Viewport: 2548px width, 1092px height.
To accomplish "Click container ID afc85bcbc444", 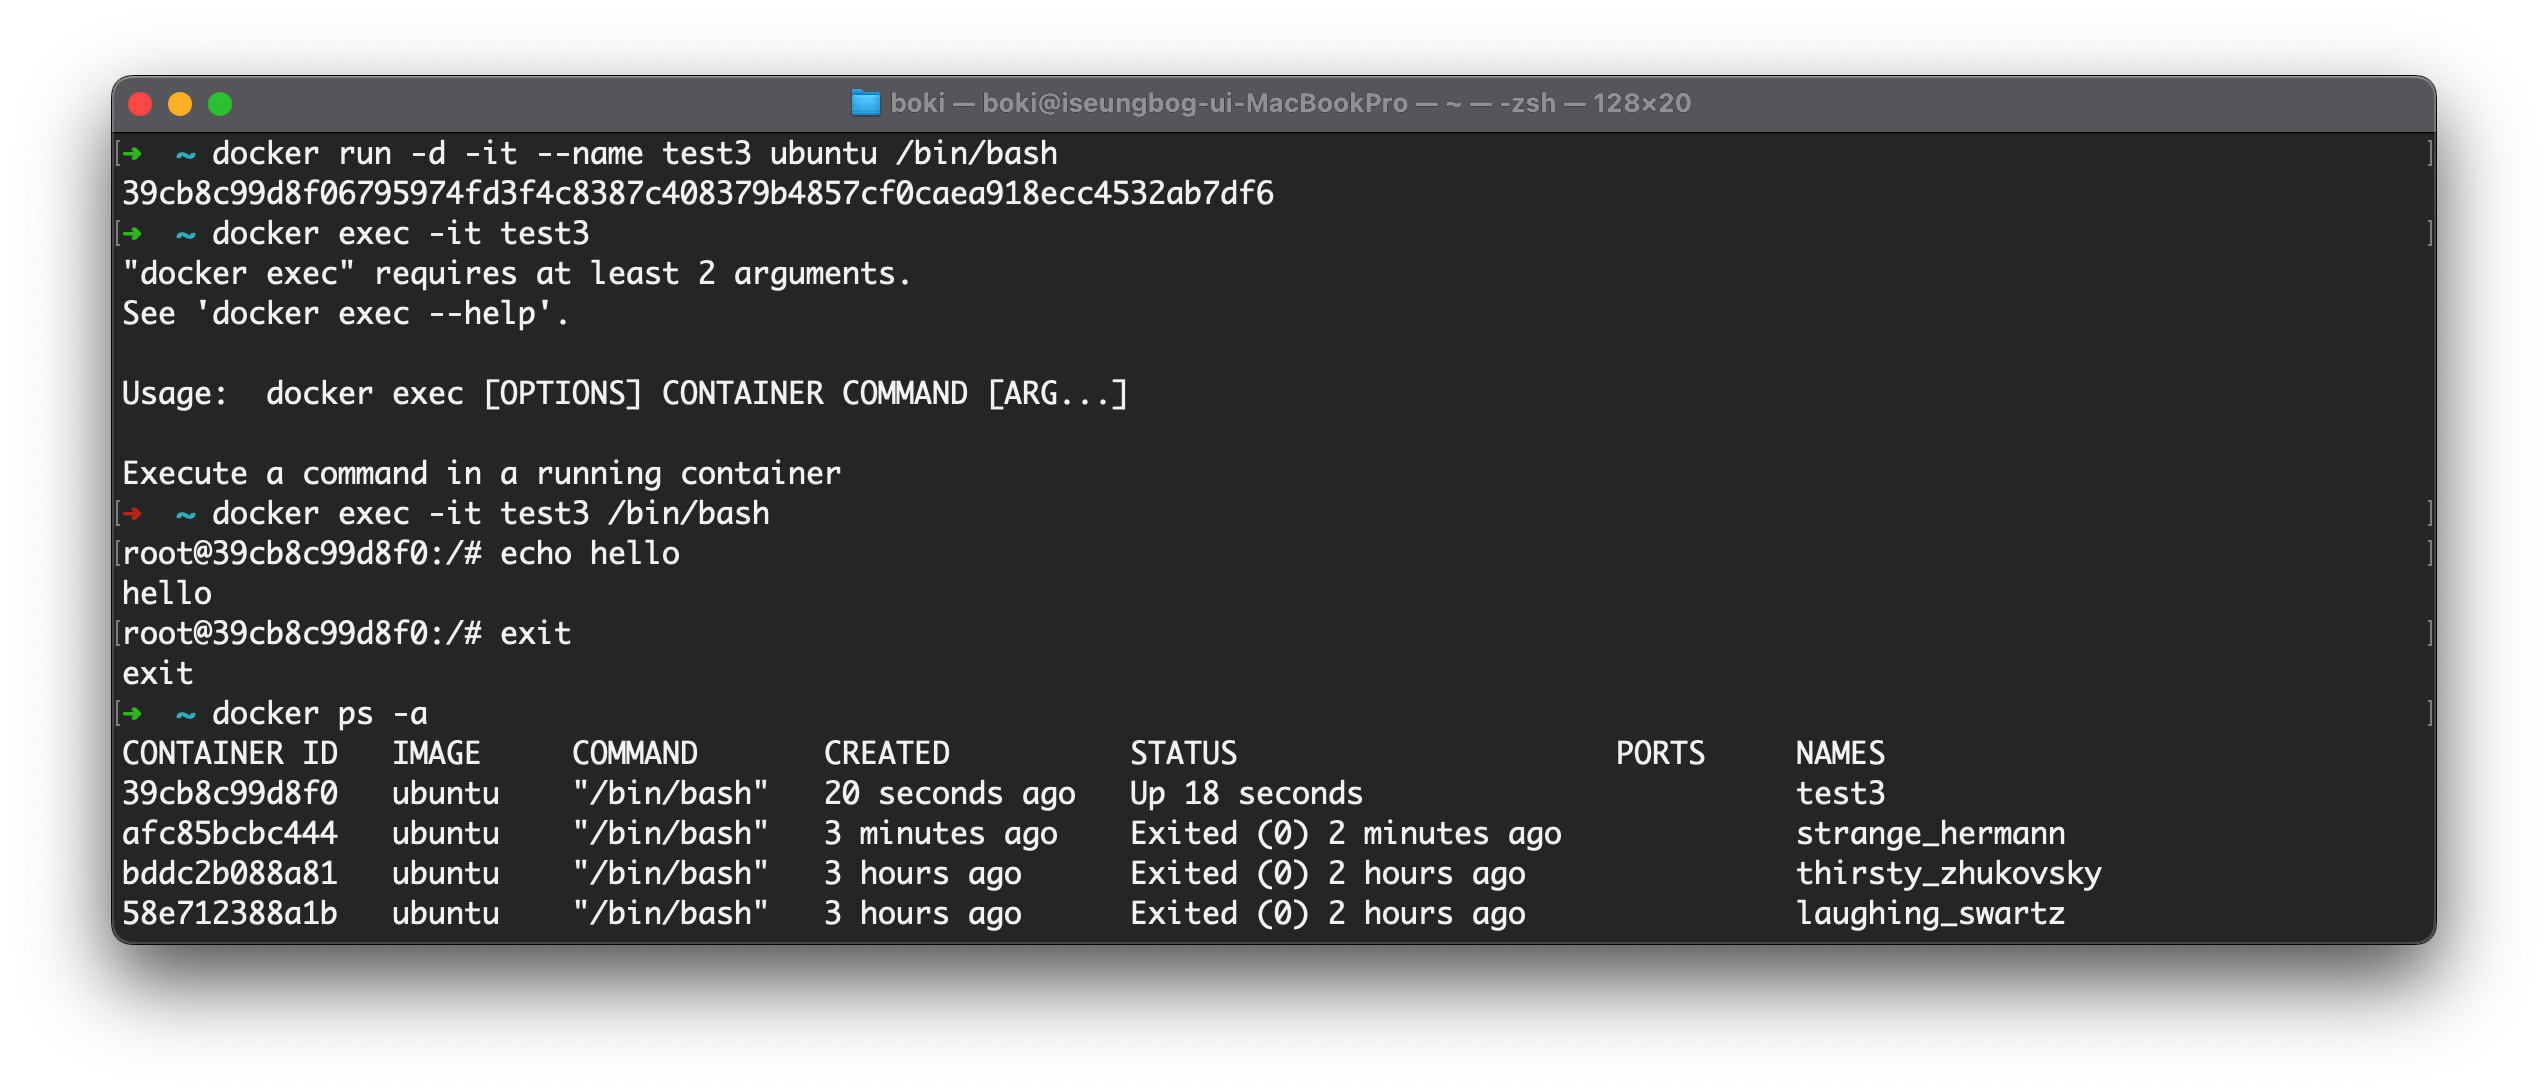I will coord(230,833).
